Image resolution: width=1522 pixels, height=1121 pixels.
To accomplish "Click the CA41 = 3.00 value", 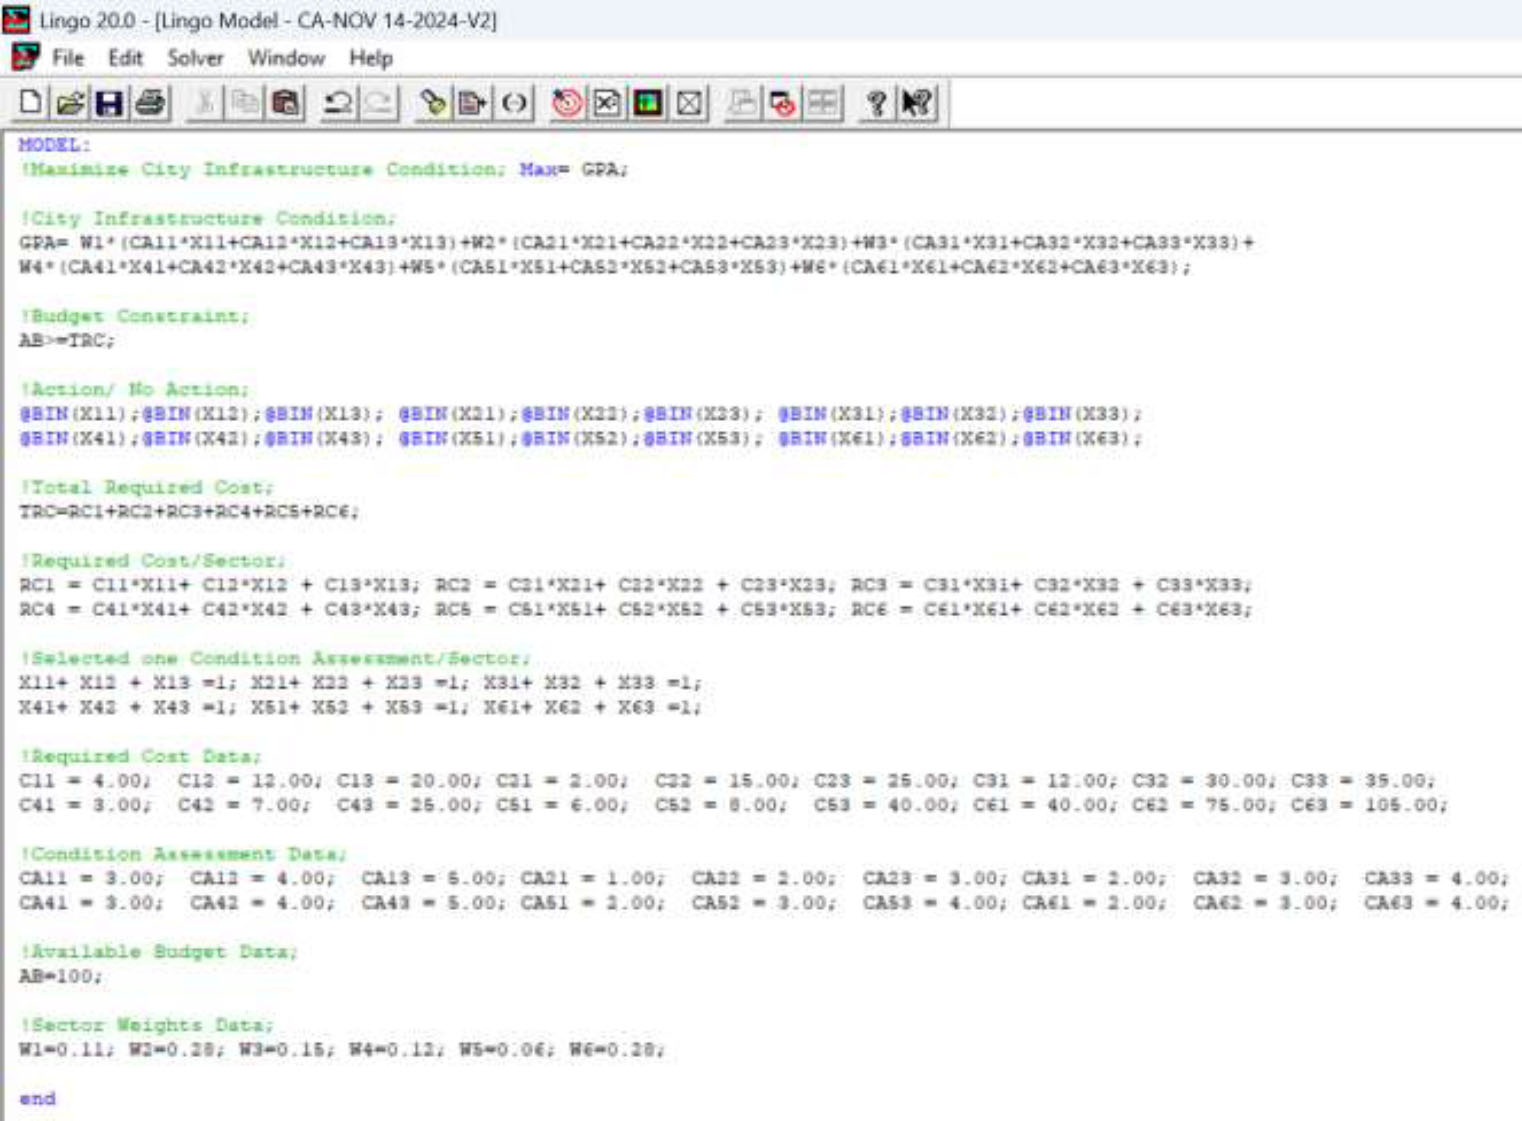I will click(91, 903).
